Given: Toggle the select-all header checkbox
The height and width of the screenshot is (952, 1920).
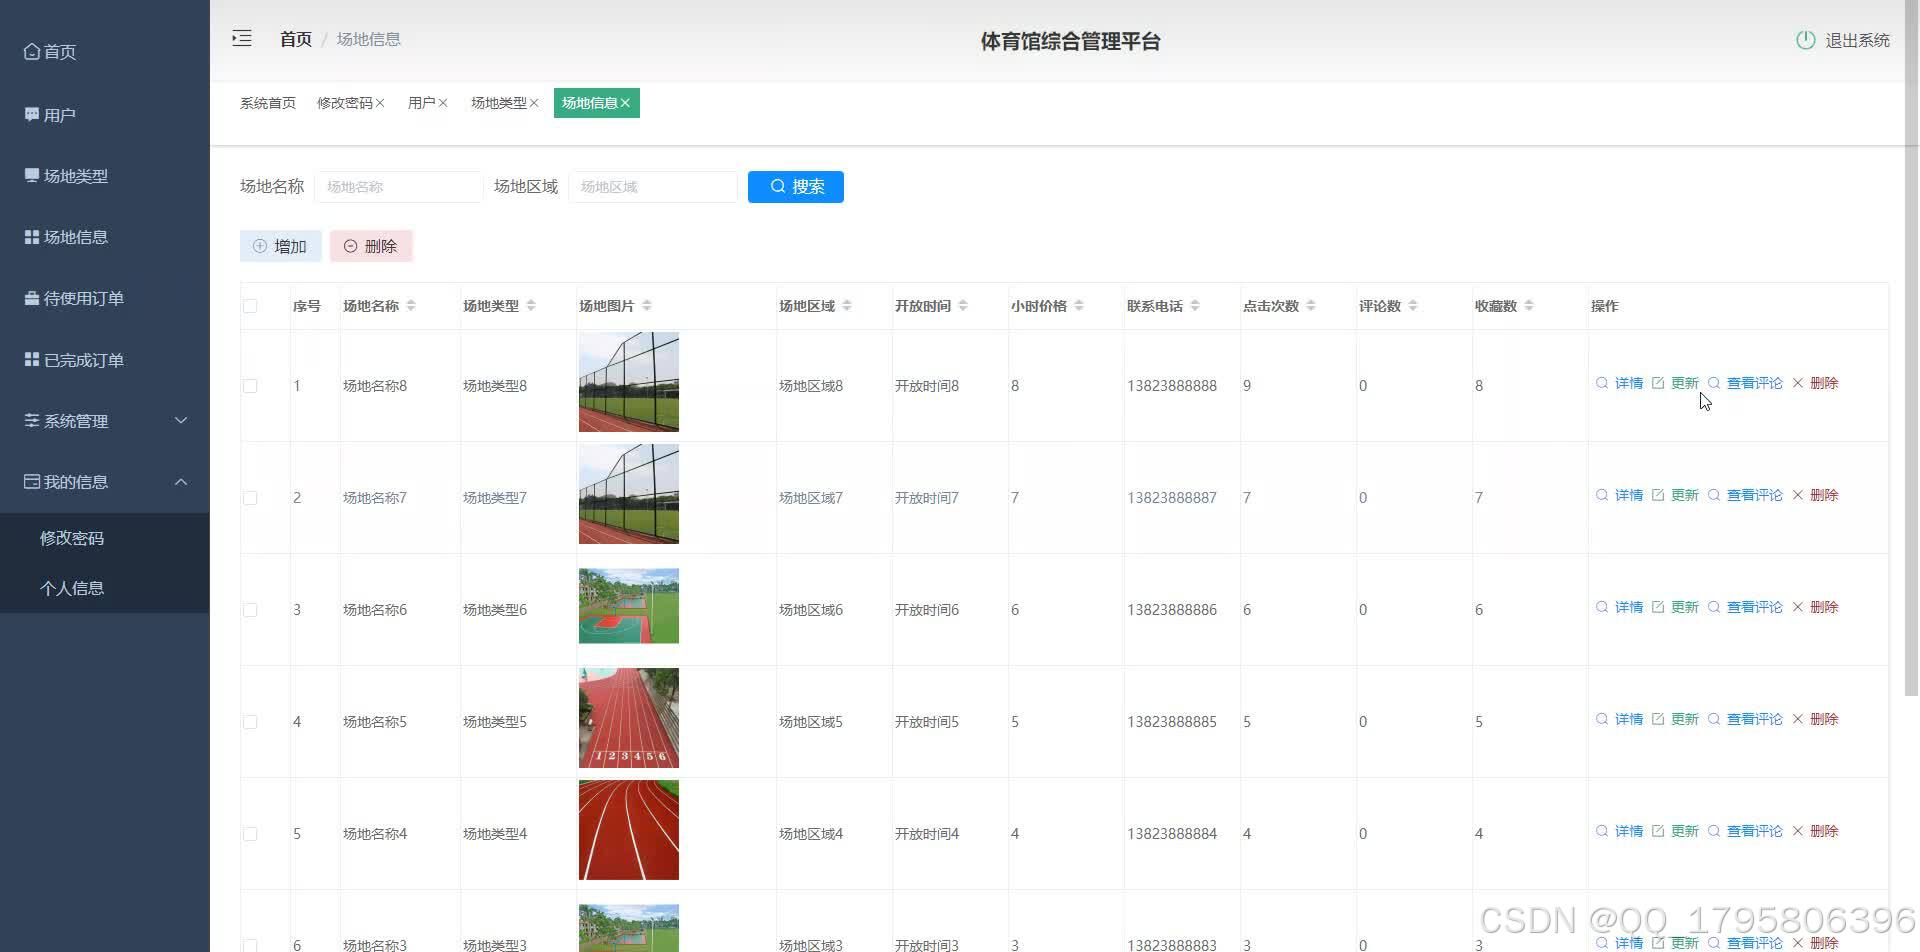Looking at the screenshot, I should [x=250, y=306].
